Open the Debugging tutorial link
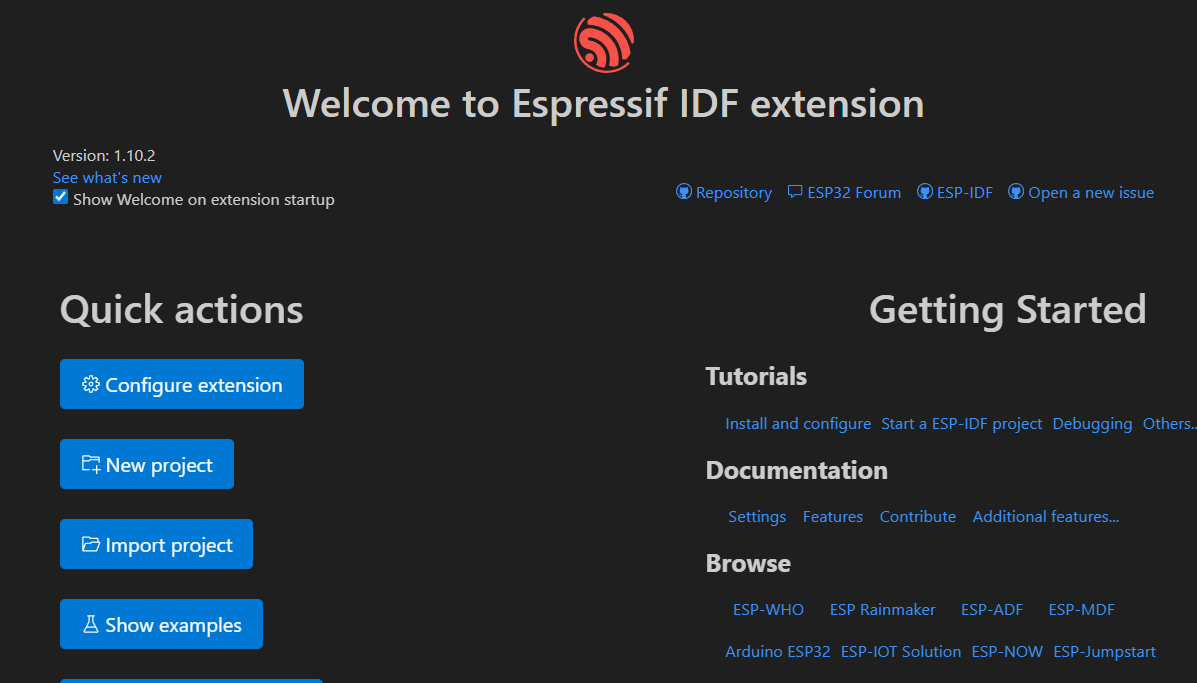 1092,424
